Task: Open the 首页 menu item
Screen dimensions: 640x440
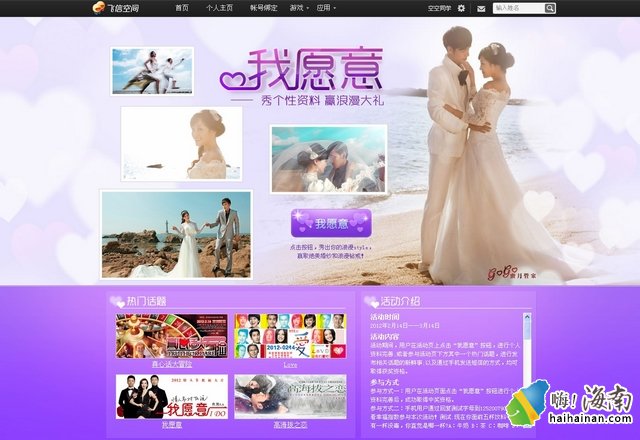Action: (182, 8)
